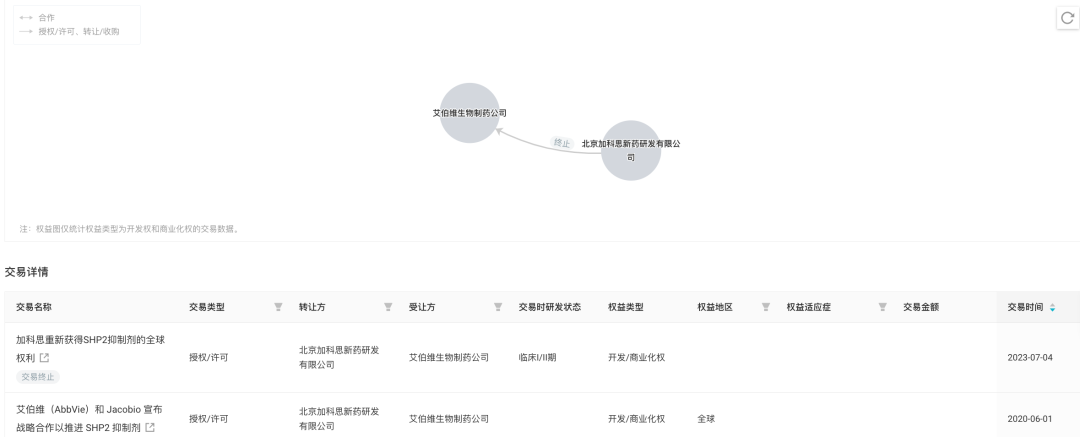The image size is (1080, 437).
Task: Click 交易时研发状态 column header
Action: [x=550, y=307]
